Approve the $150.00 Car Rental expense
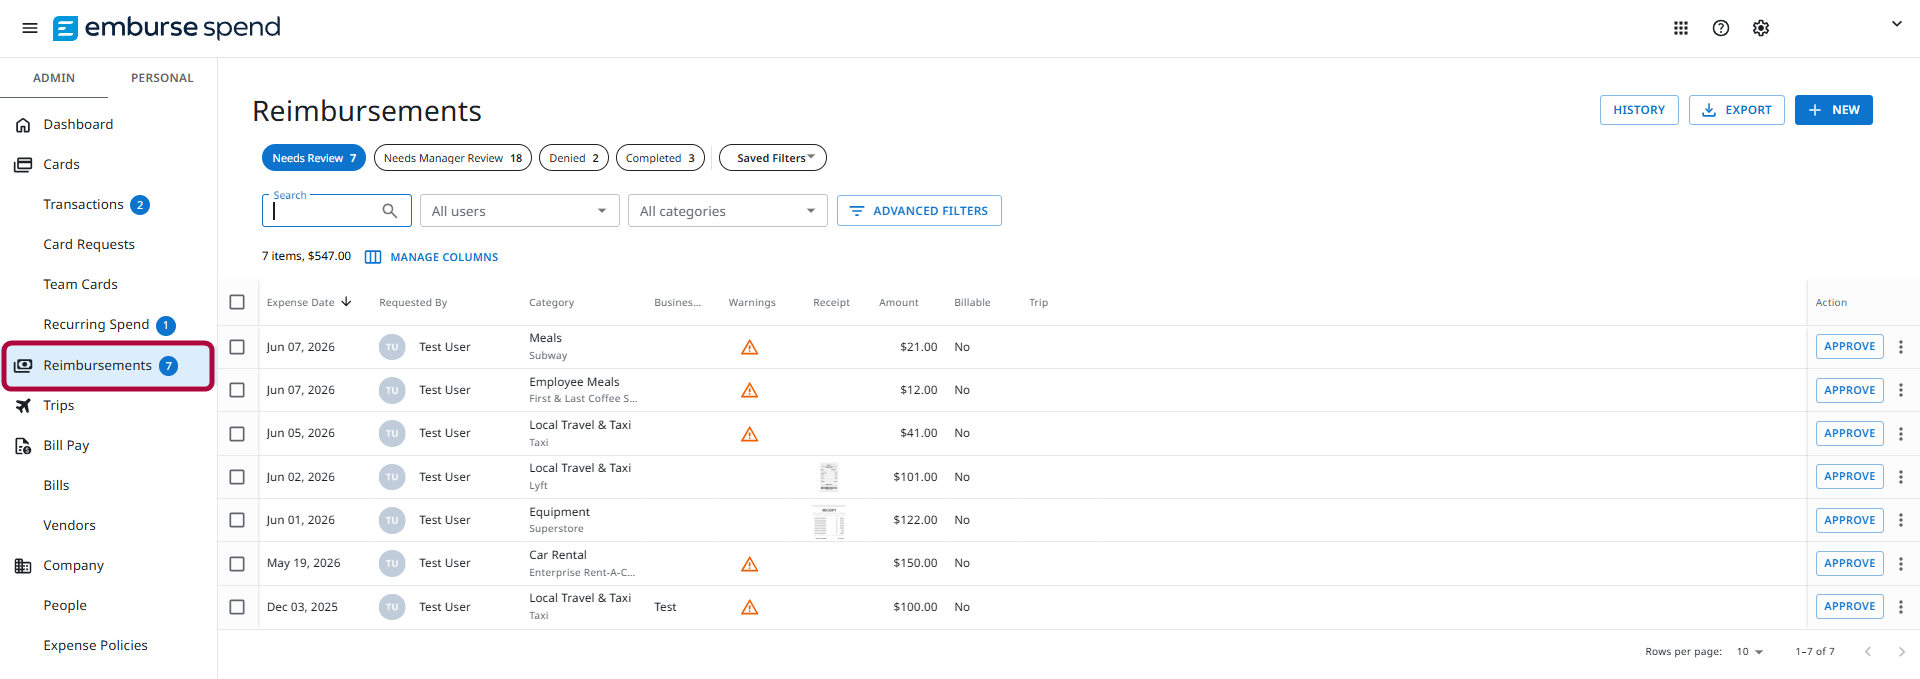This screenshot has width=1920, height=679. pos(1850,564)
